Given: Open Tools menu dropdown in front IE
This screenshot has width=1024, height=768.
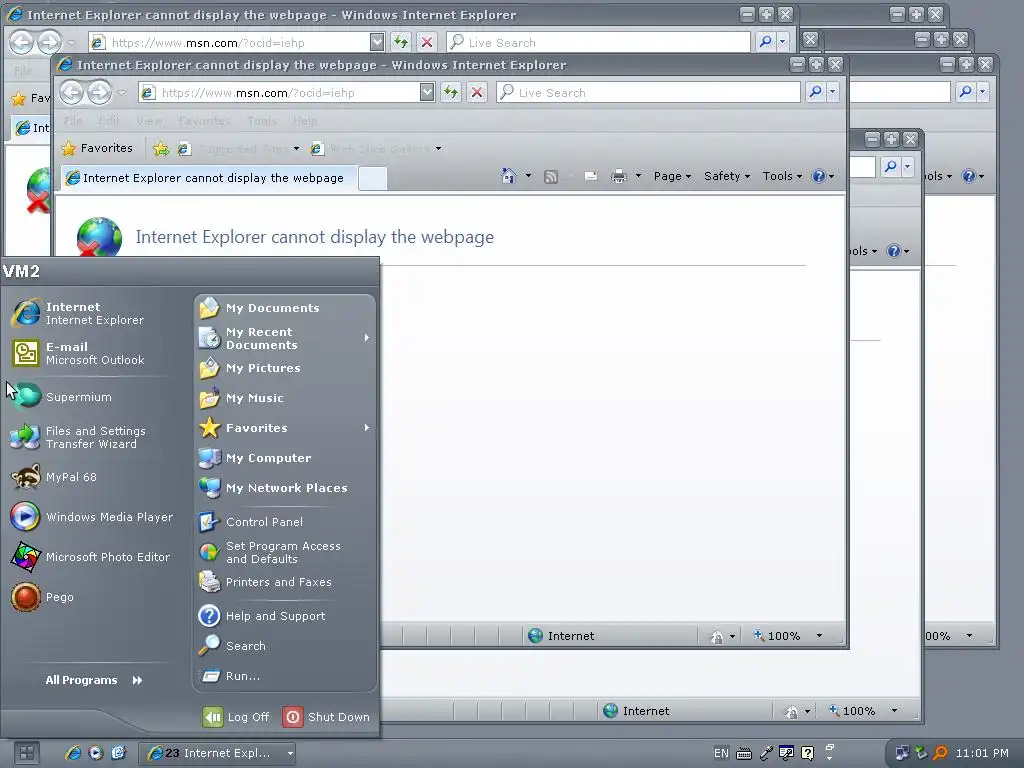Looking at the screenshot, I should click(782, 176).
